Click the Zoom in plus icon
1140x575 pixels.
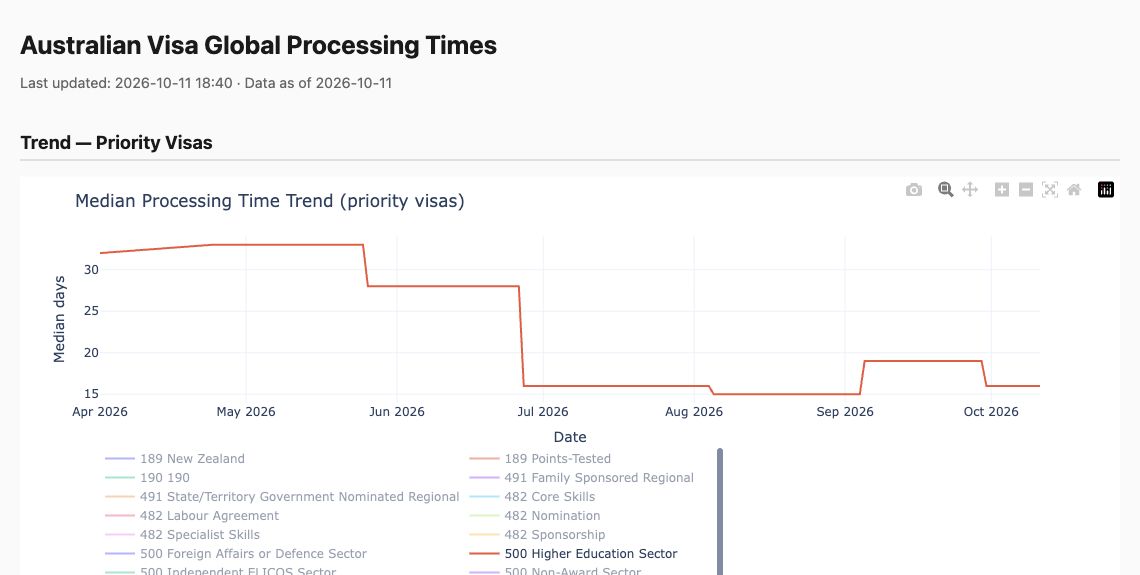1002,190
